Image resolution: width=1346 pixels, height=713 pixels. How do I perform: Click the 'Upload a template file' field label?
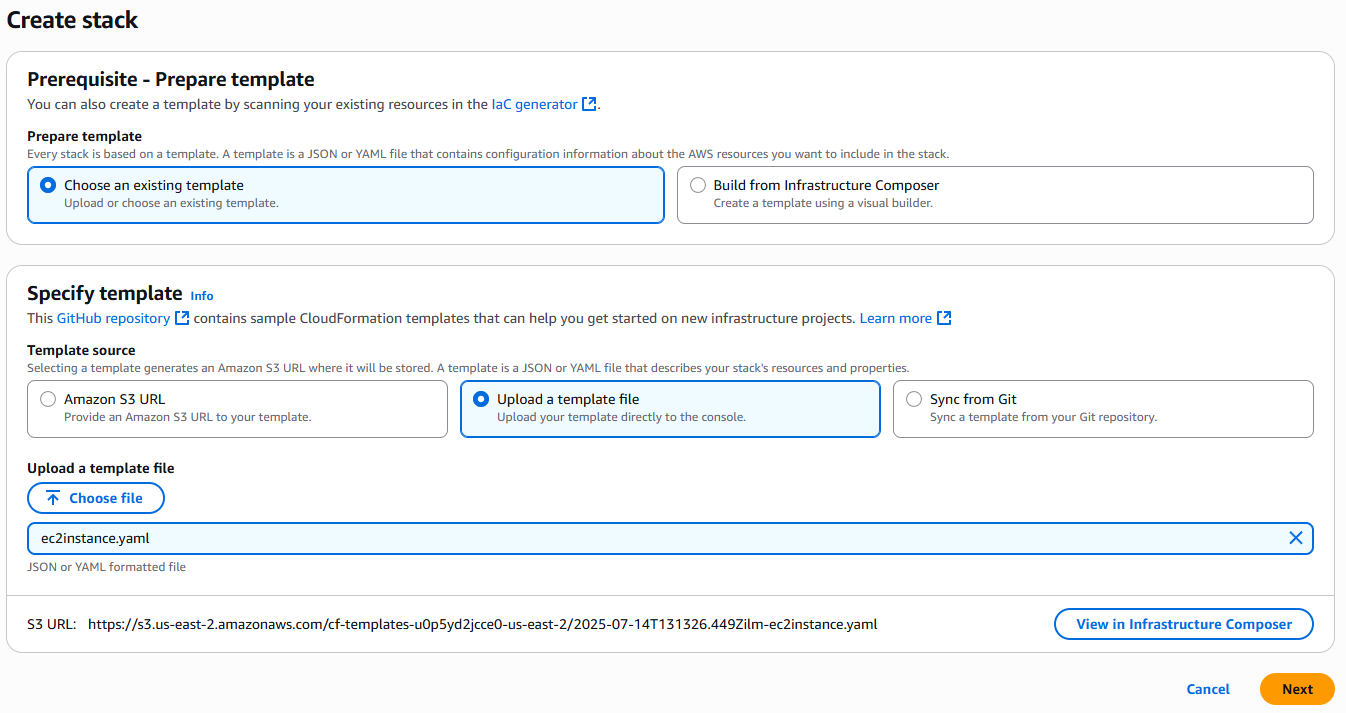pos(101,468)
